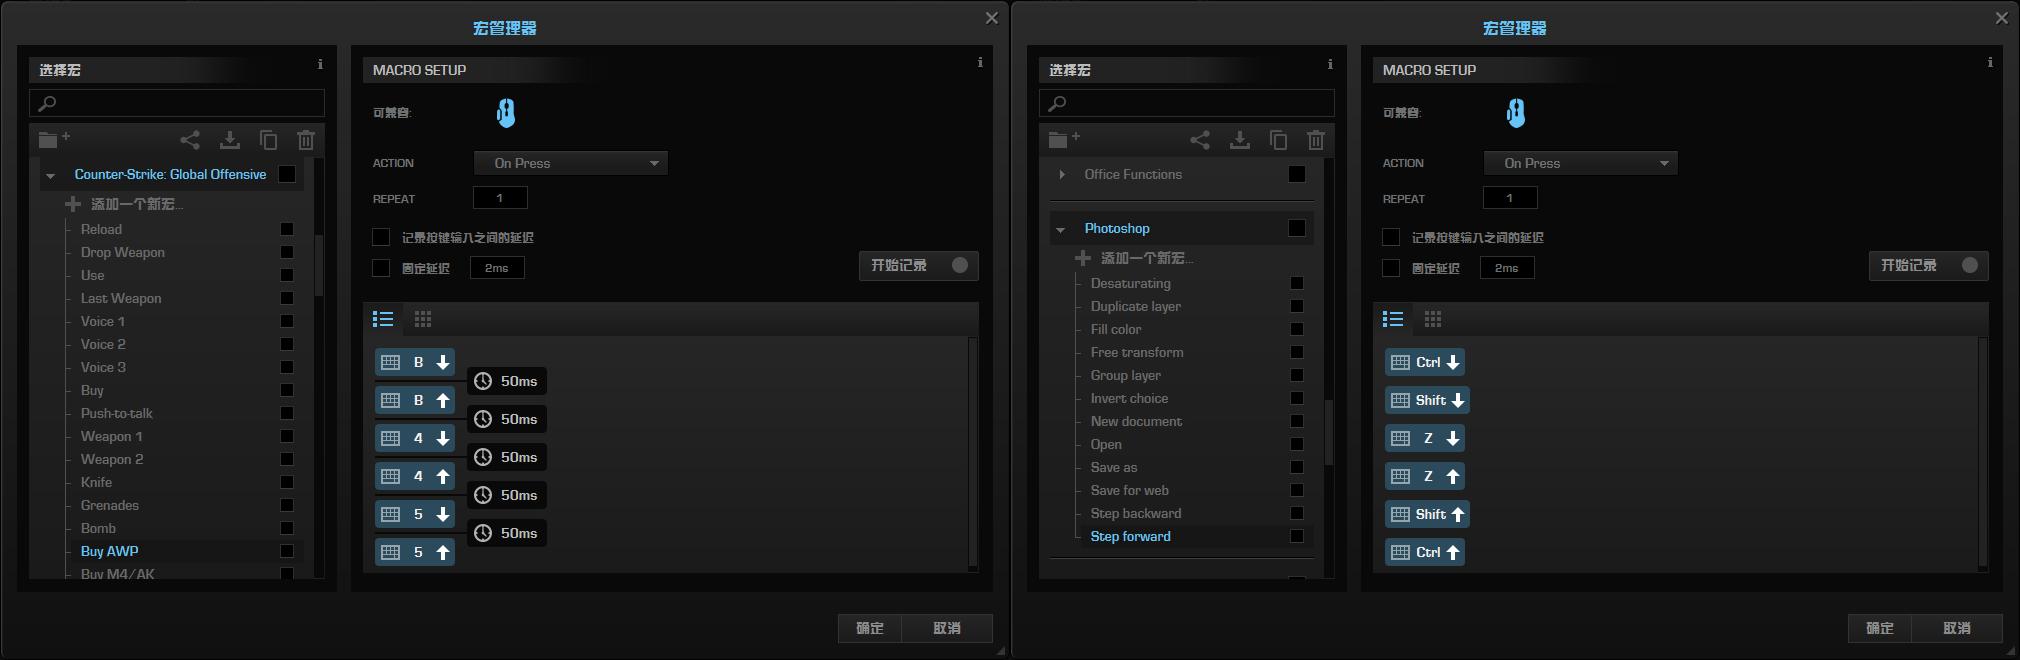Click the scrollbar beside the Counter-Strike macro list

(x=319, y=265)
